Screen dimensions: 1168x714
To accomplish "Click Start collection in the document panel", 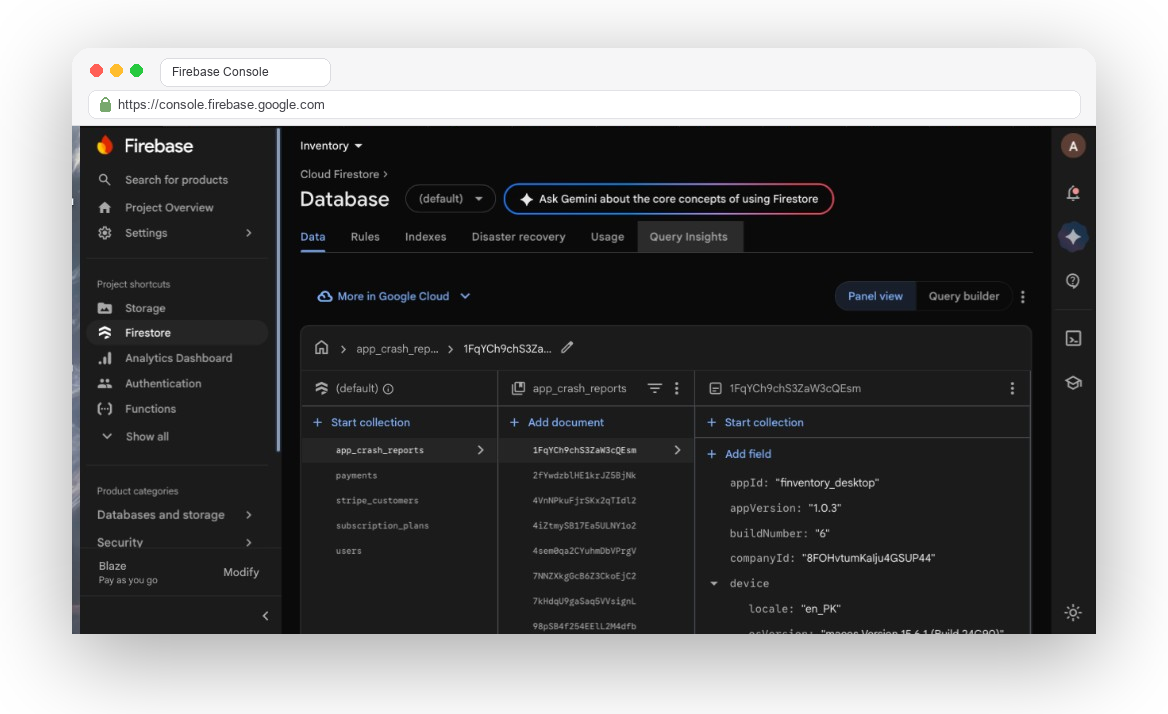I will [755, 422].
